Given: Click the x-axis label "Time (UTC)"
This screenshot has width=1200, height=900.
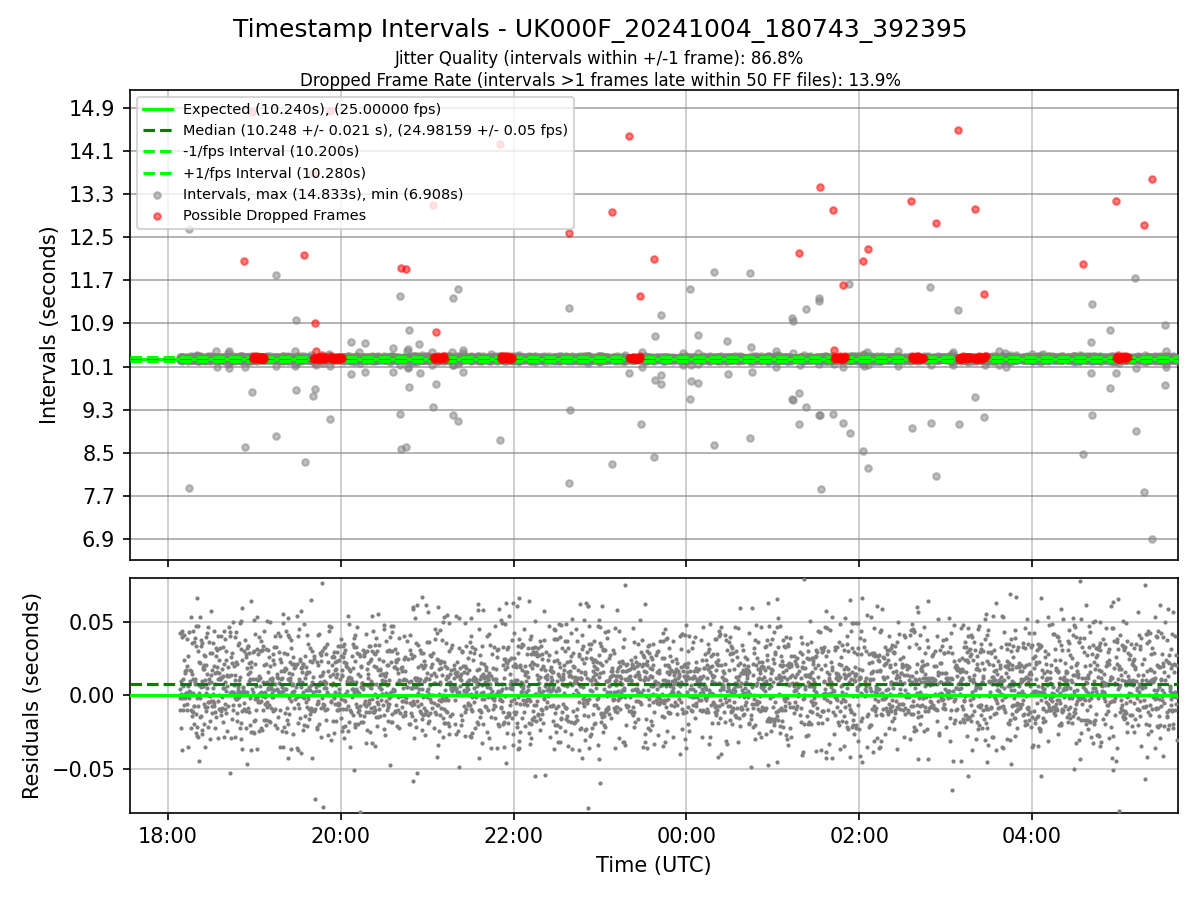Looking at the screenshot, I should tap(653, 865).
